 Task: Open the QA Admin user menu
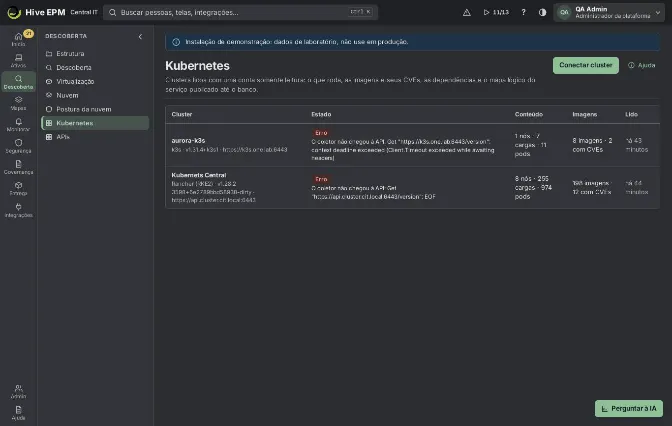click(609, 12)
